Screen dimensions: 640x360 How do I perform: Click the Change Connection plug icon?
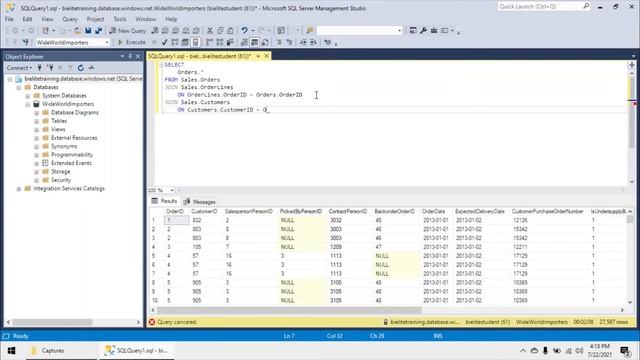(x=25, y=42)
